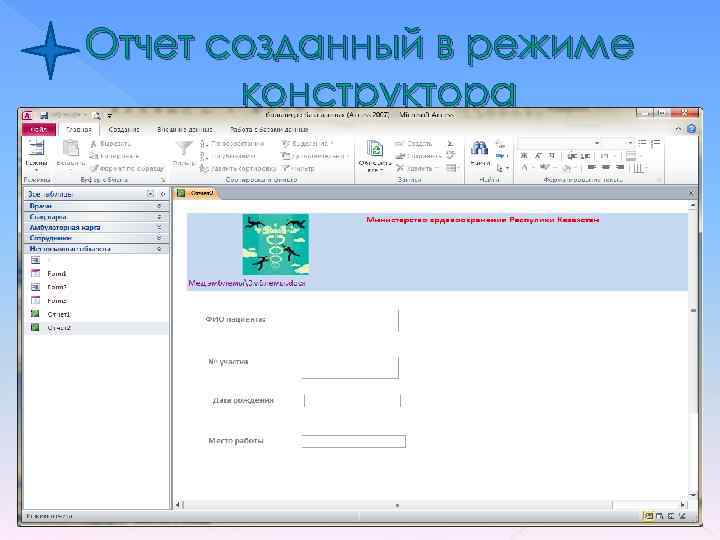The image size is (720, 540).
Task: Click the horizontal scrollbar of the report
Action: (432, 505)
